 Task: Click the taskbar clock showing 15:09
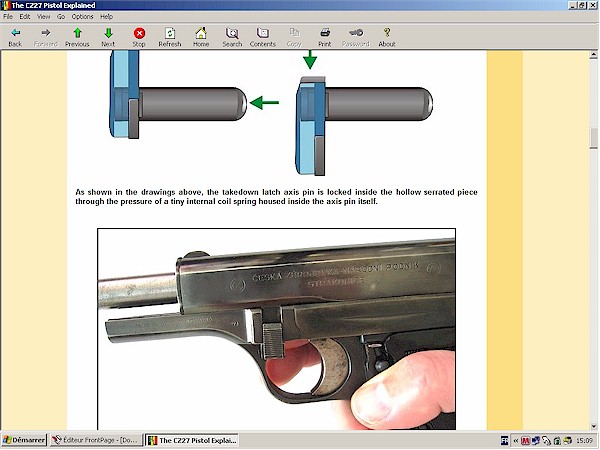[584, 440]
